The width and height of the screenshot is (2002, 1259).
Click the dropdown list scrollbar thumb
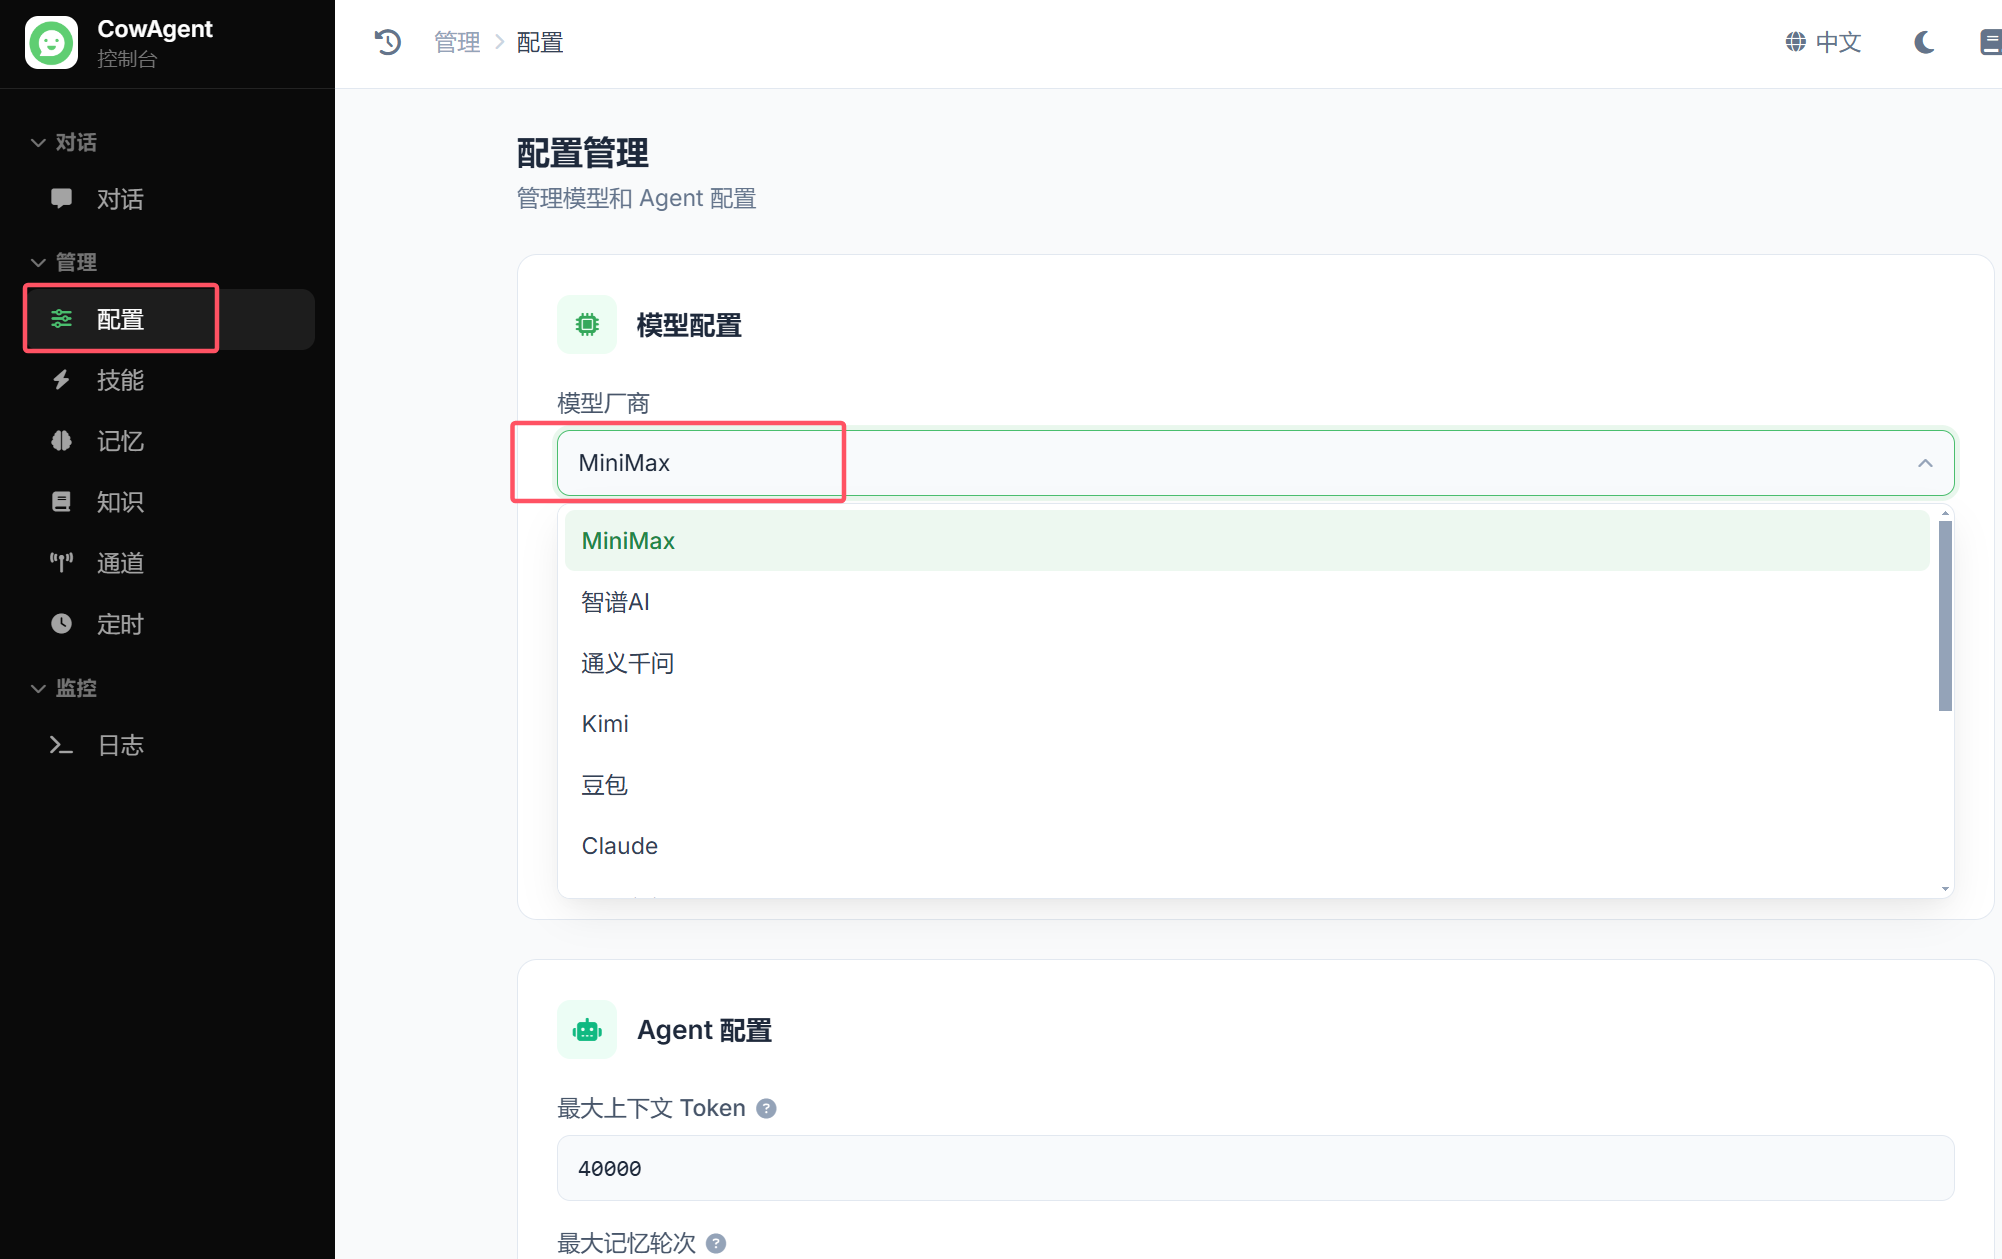(1944, 615)
